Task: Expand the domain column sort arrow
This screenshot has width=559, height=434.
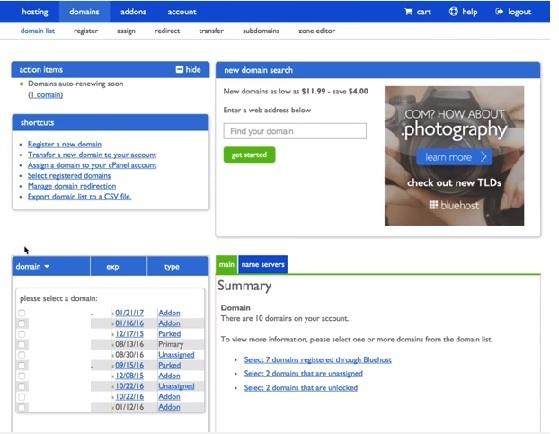Action: click(47, 266)
